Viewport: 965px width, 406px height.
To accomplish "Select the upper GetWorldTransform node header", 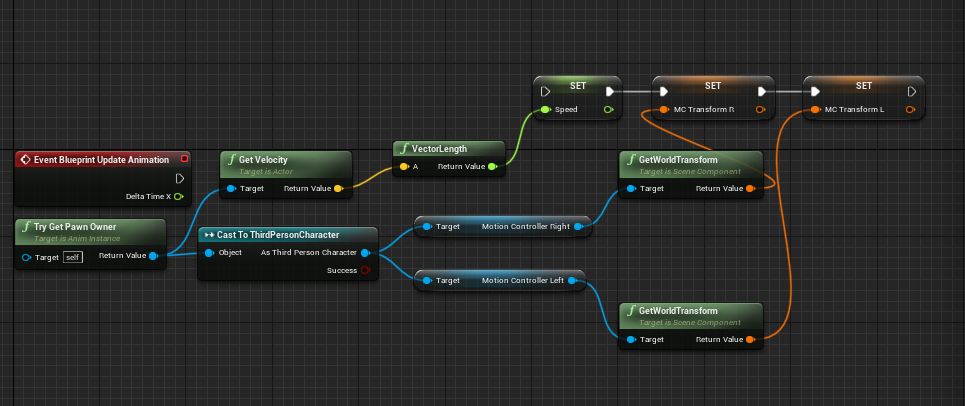I will [x=691, y=164].
